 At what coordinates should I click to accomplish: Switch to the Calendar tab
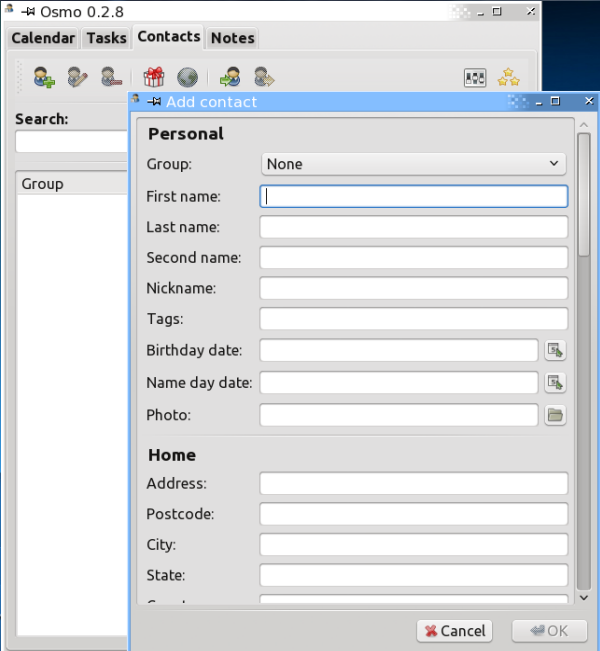(43, 38)
